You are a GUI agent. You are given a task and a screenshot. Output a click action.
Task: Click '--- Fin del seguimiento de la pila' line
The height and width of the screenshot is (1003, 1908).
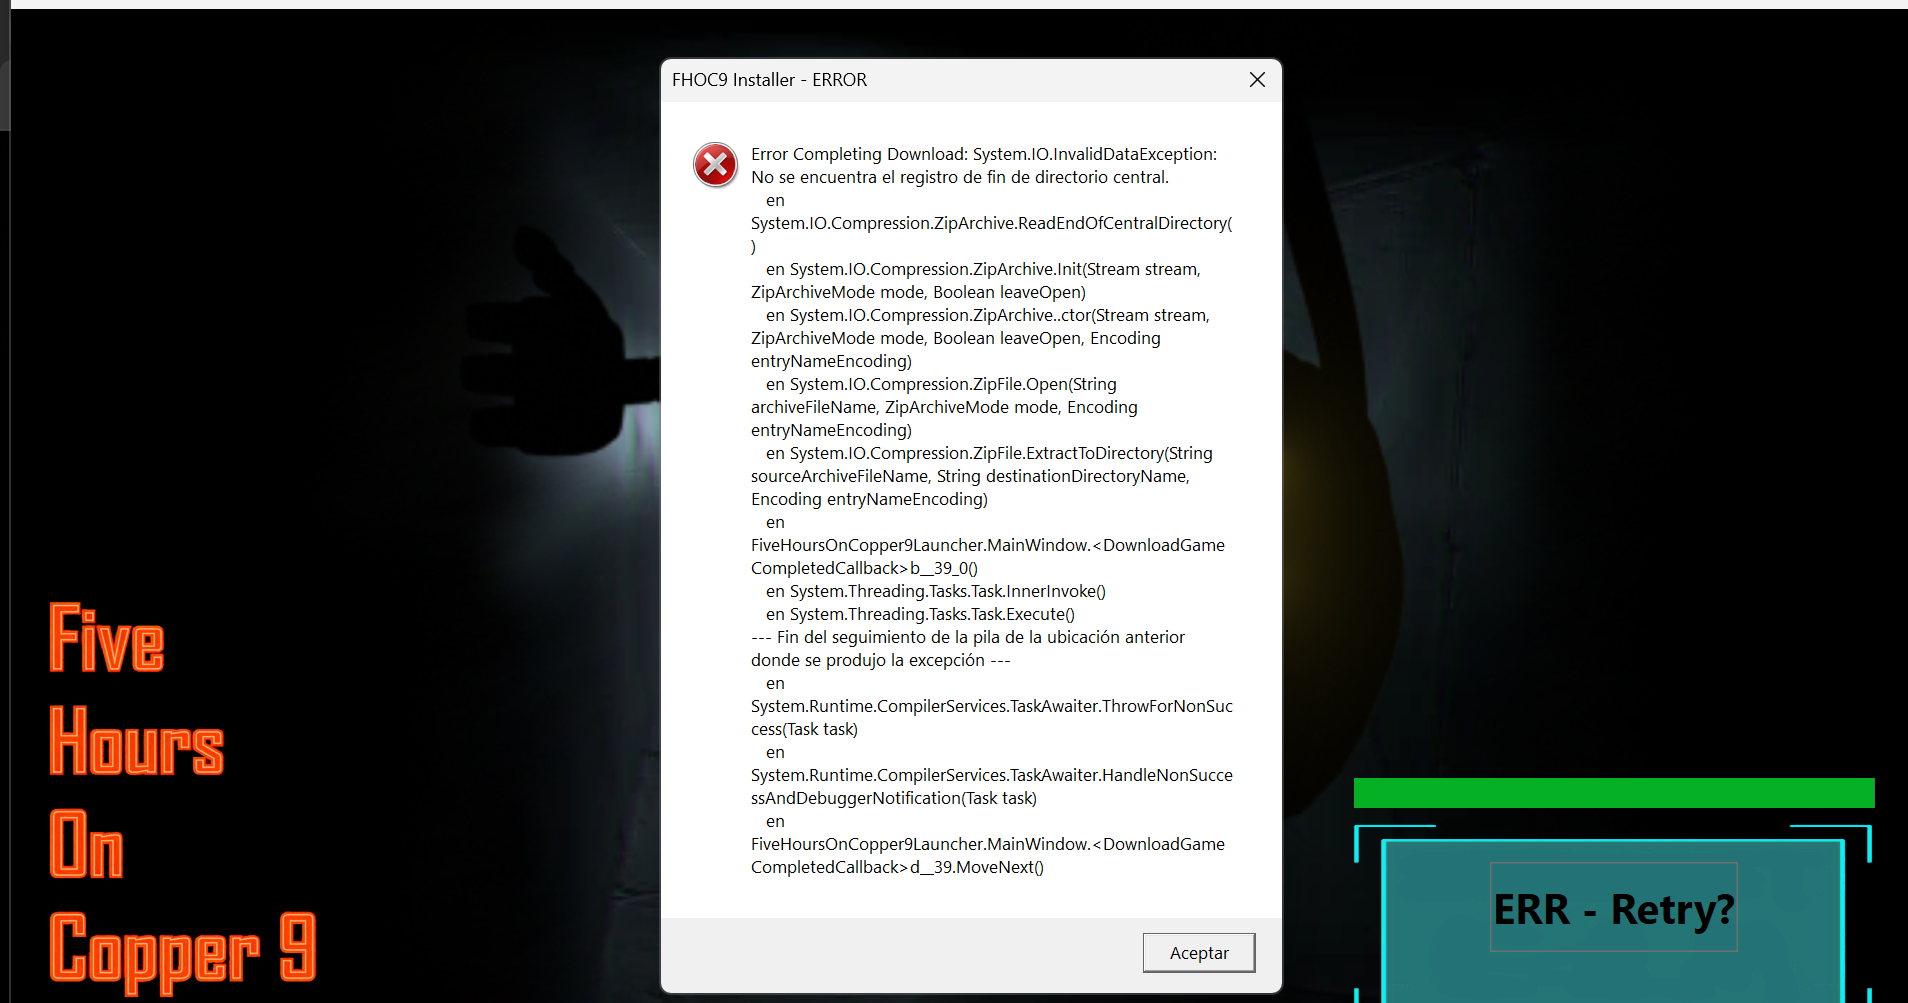coord(968,637)
